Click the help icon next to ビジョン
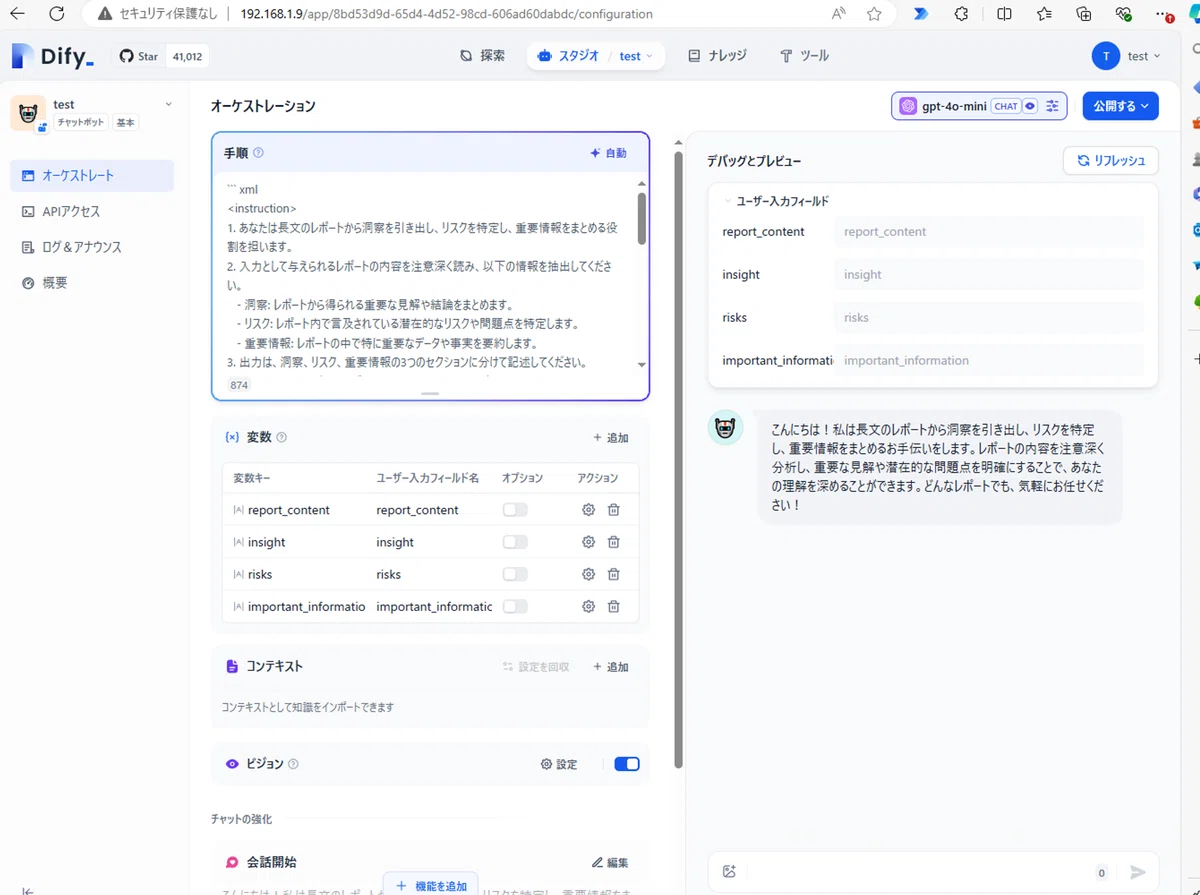The image size is (1200, 895). coord(293,764)
